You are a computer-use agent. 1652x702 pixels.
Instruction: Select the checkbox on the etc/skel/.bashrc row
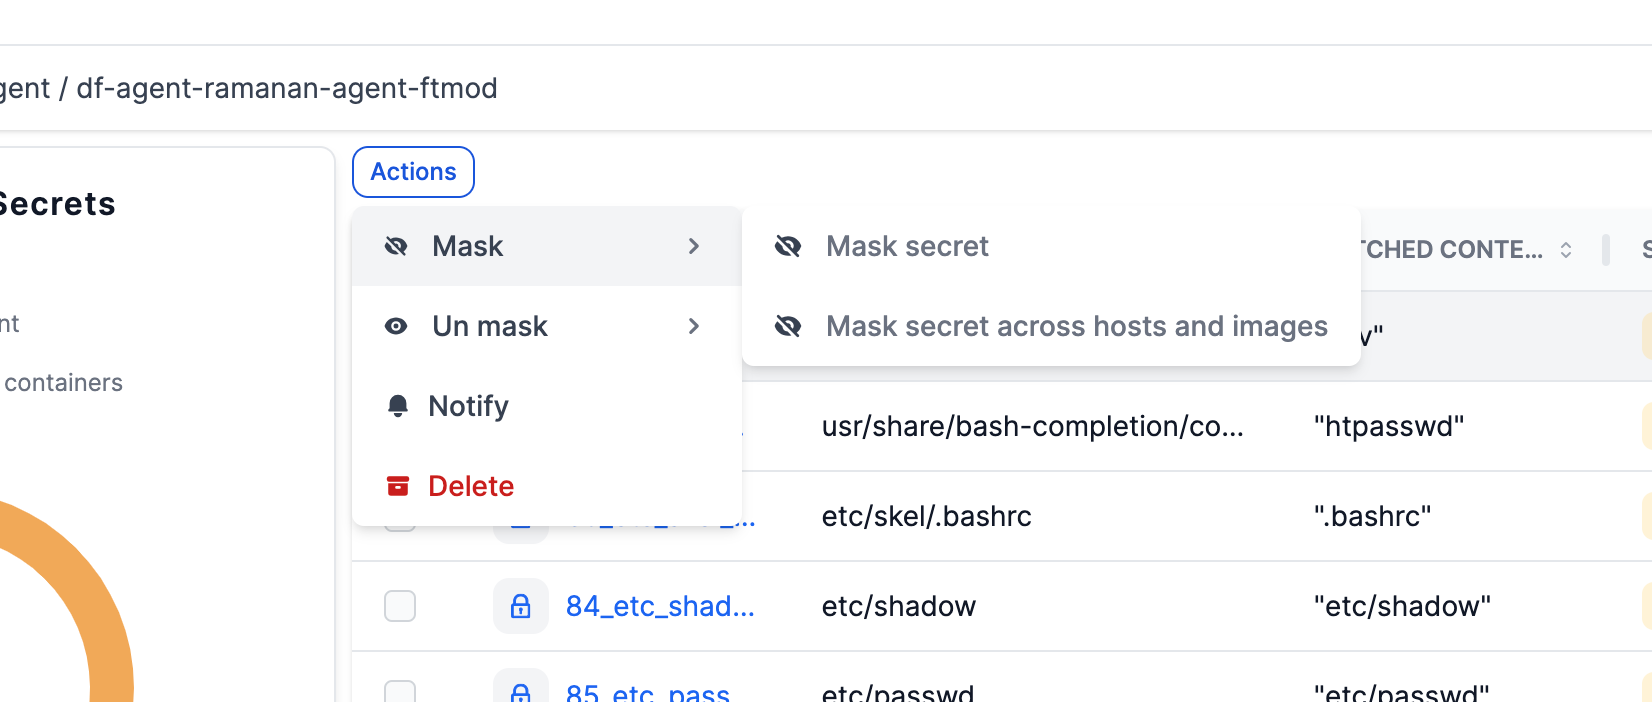(x=399, y=516)
